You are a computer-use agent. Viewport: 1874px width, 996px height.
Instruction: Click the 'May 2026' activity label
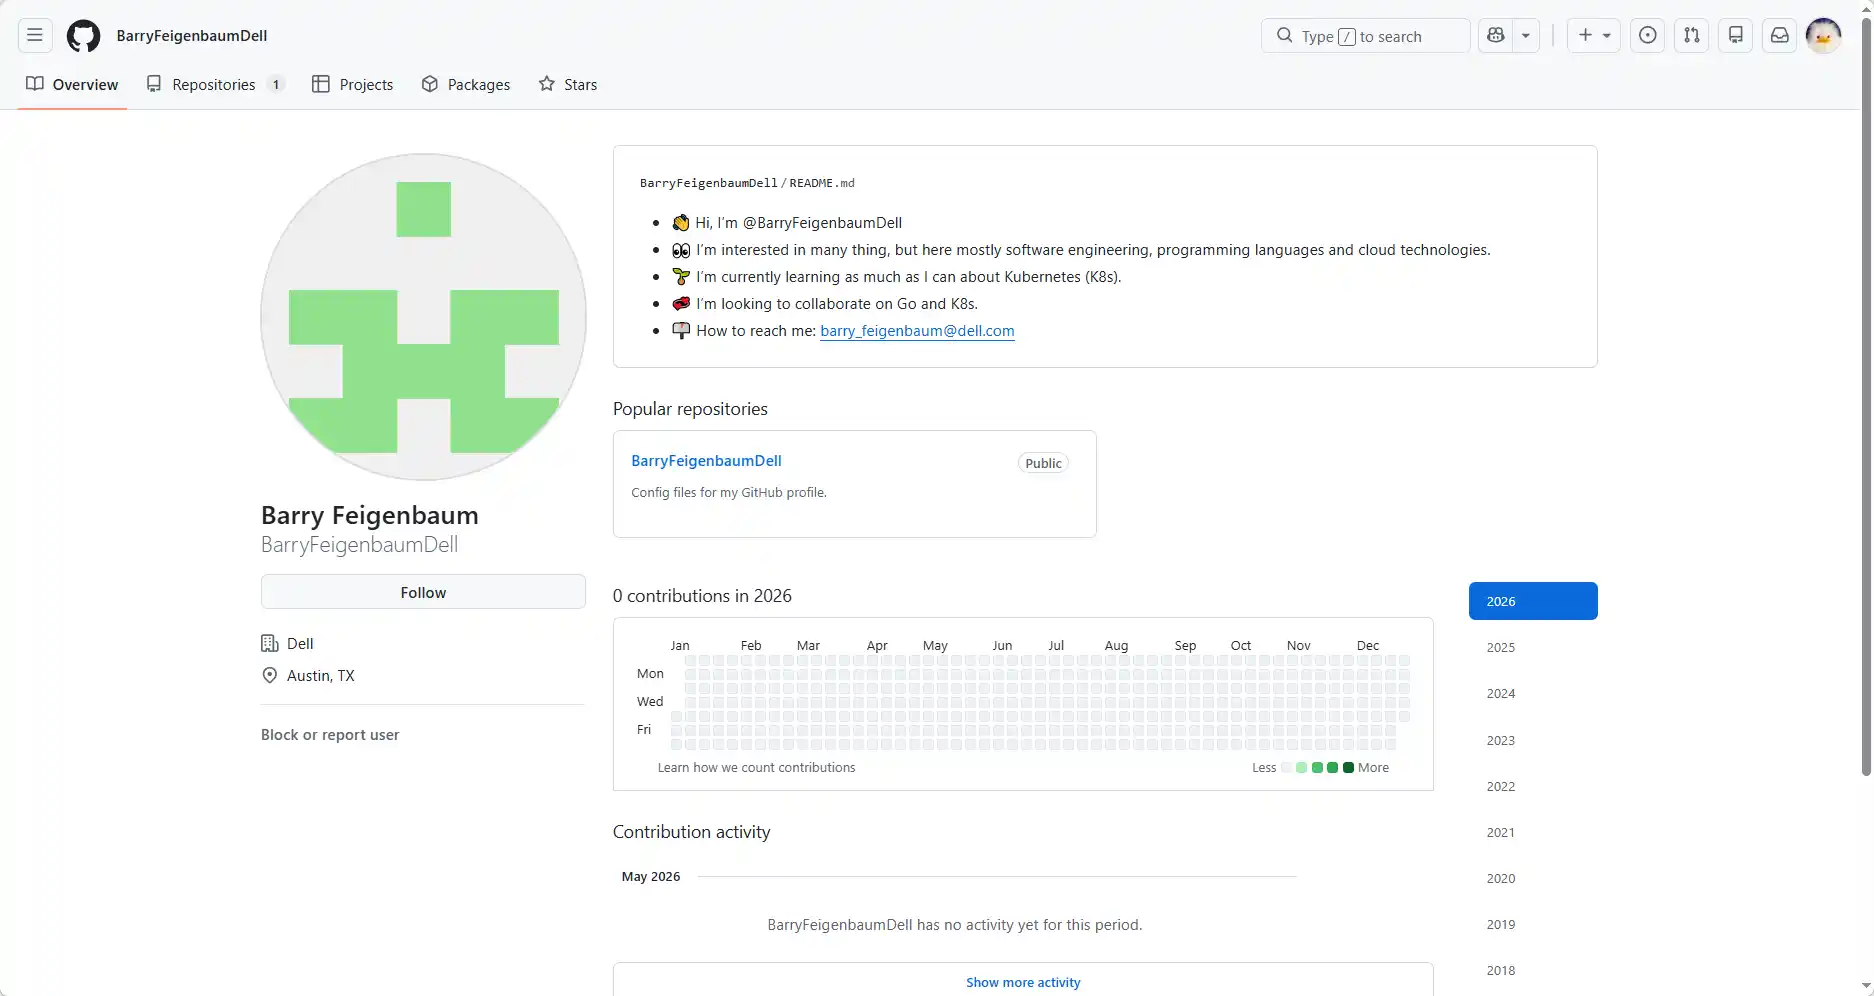coord(651,877)
